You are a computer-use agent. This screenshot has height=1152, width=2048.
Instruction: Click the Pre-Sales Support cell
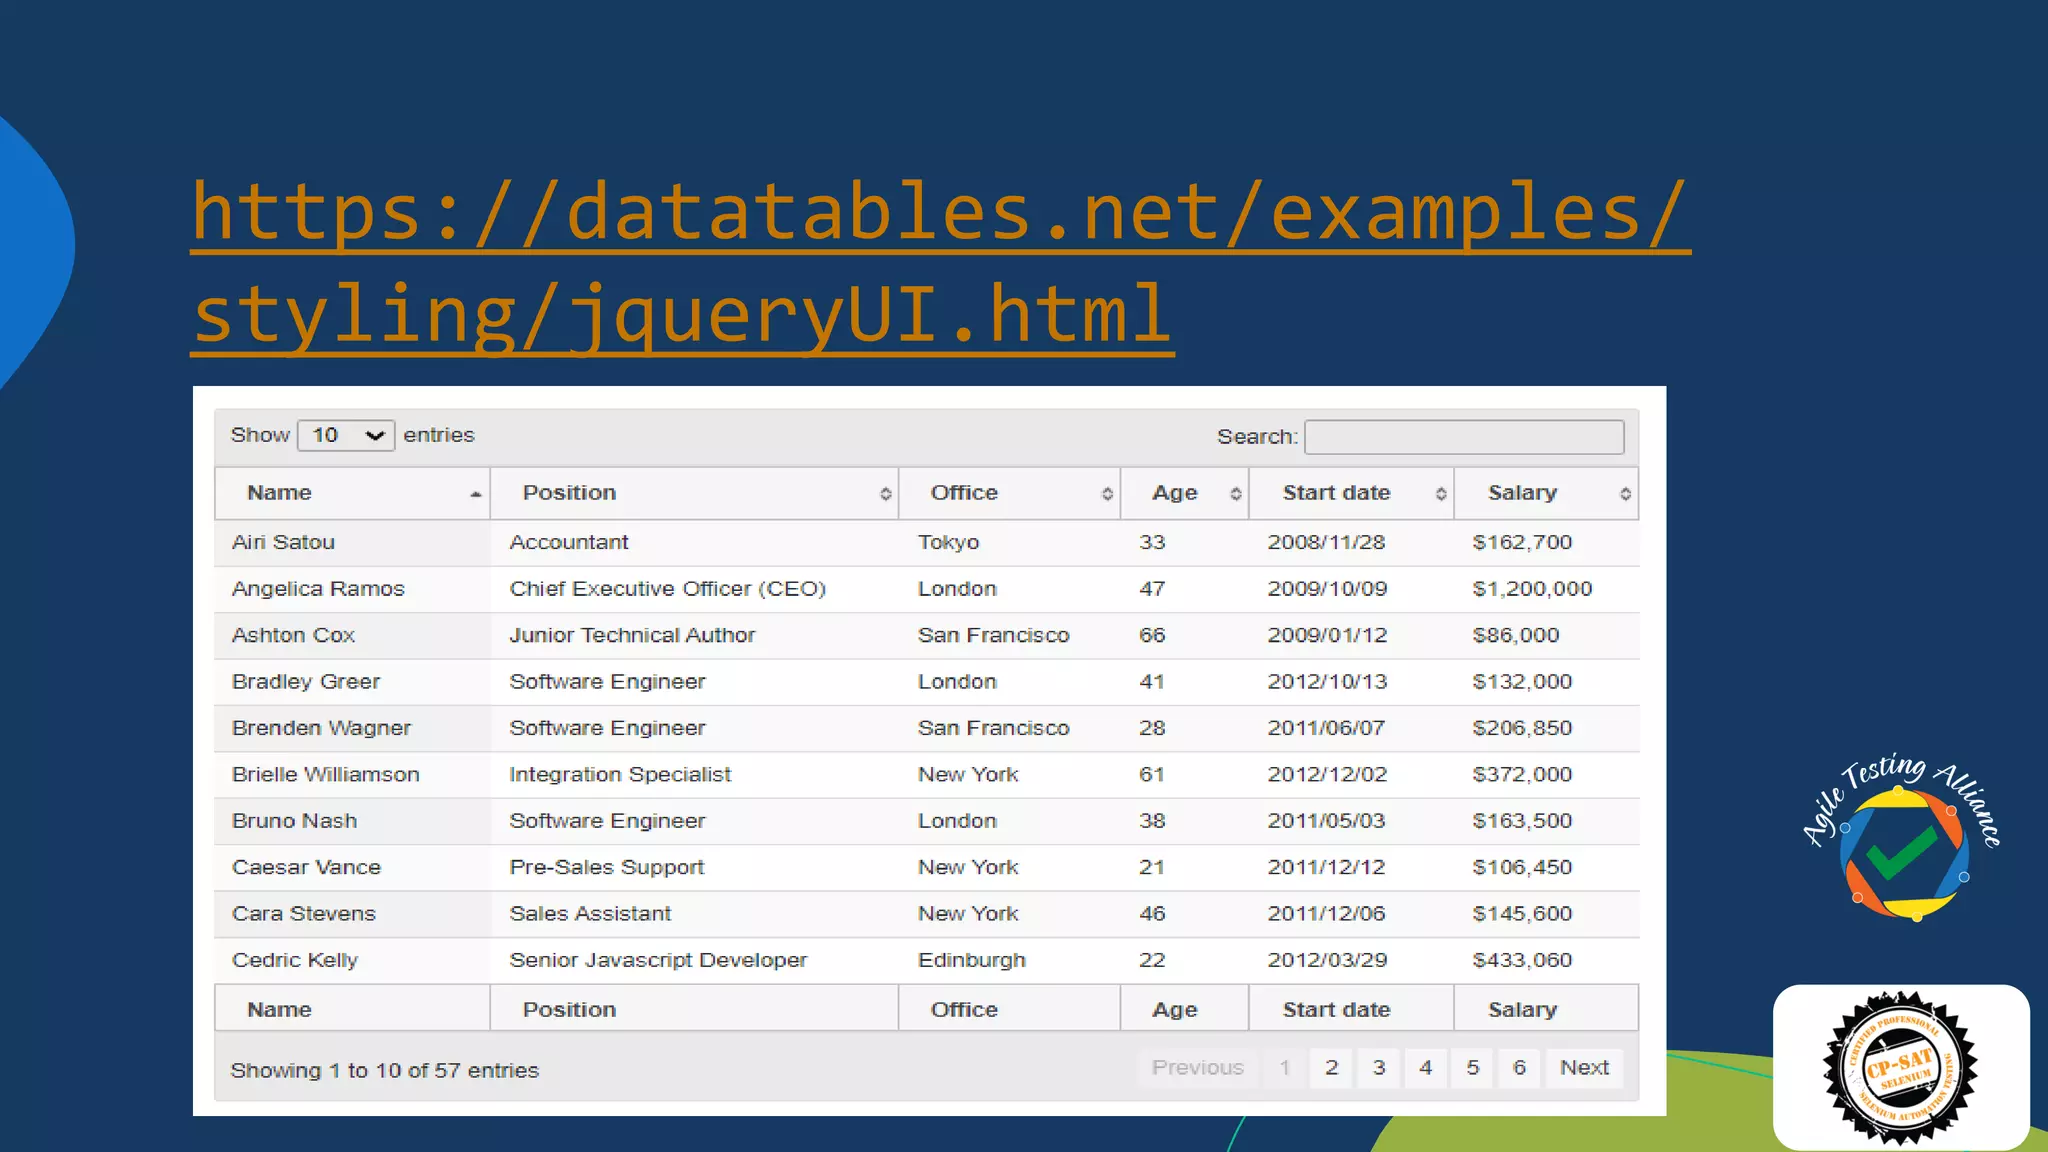(695, 868)
